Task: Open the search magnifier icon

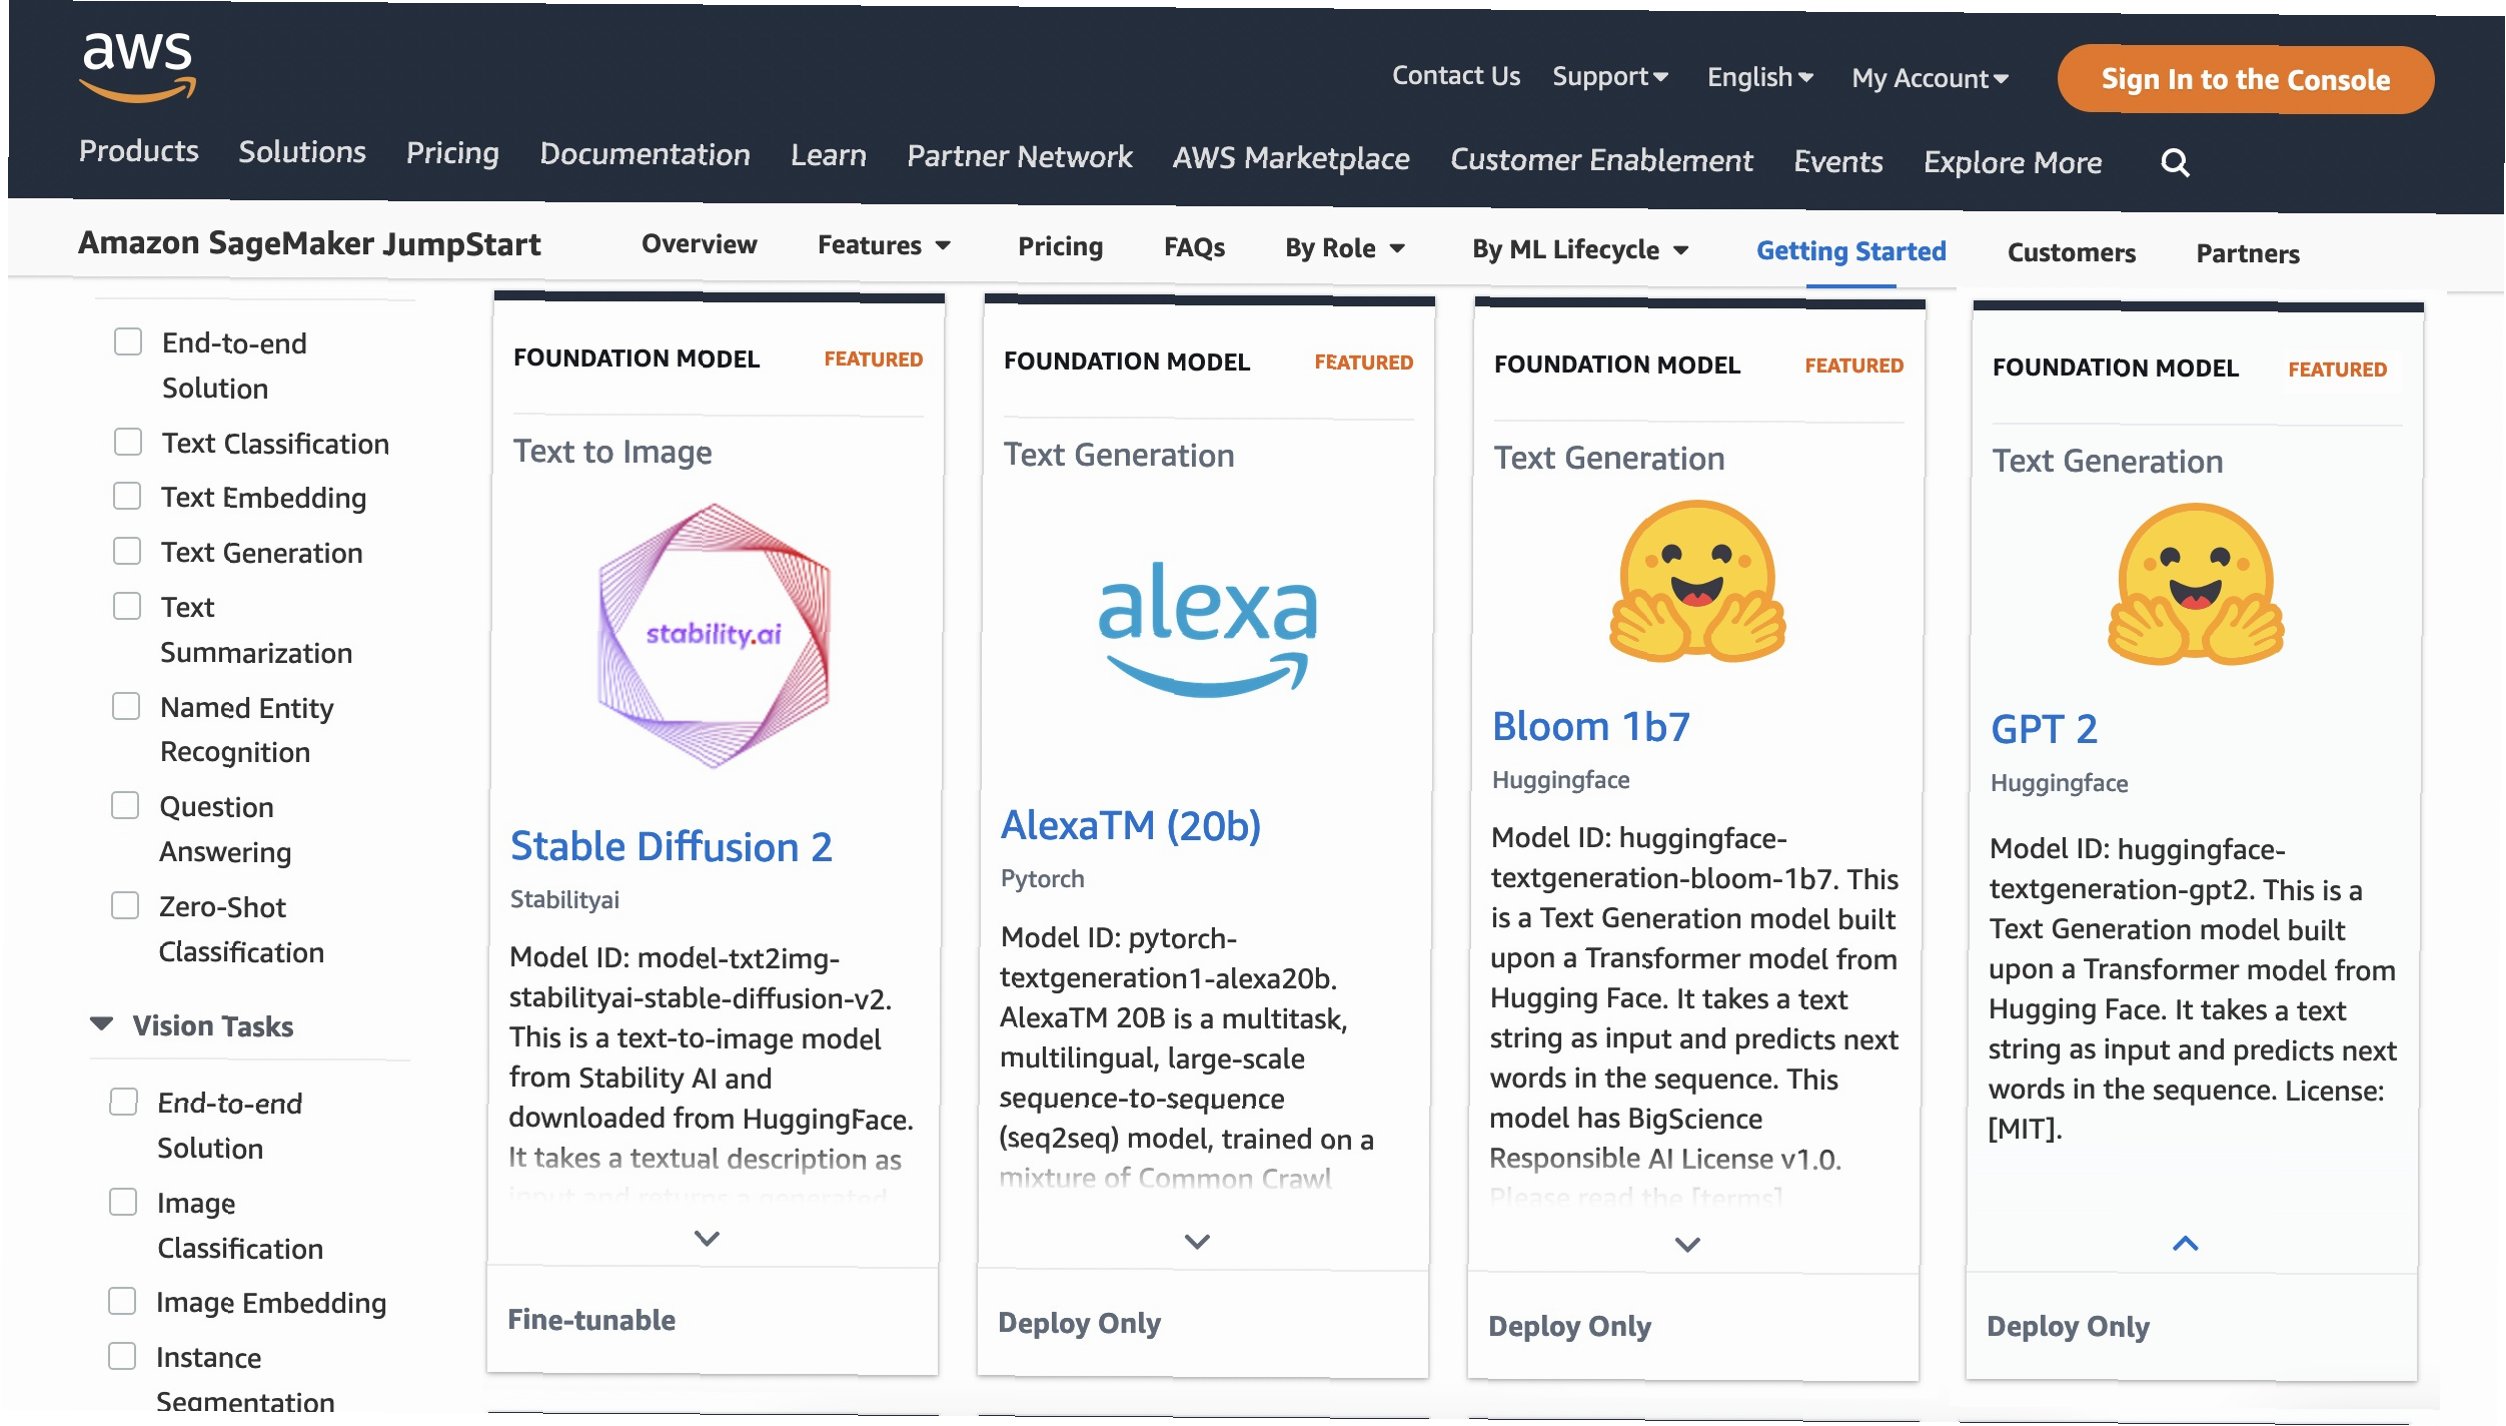Action: pos(2174,162)
